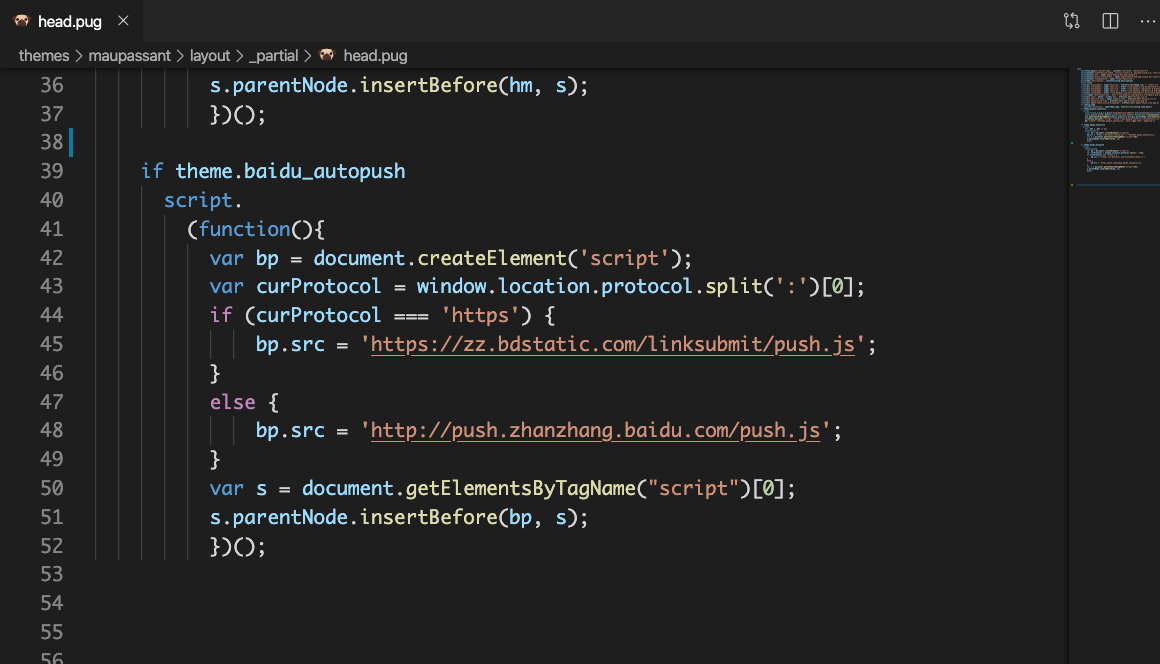Image resolution: width=1160 pixels, height=664 pixels.
Task: Split the editor to the right
Action: coord(1110,21)
